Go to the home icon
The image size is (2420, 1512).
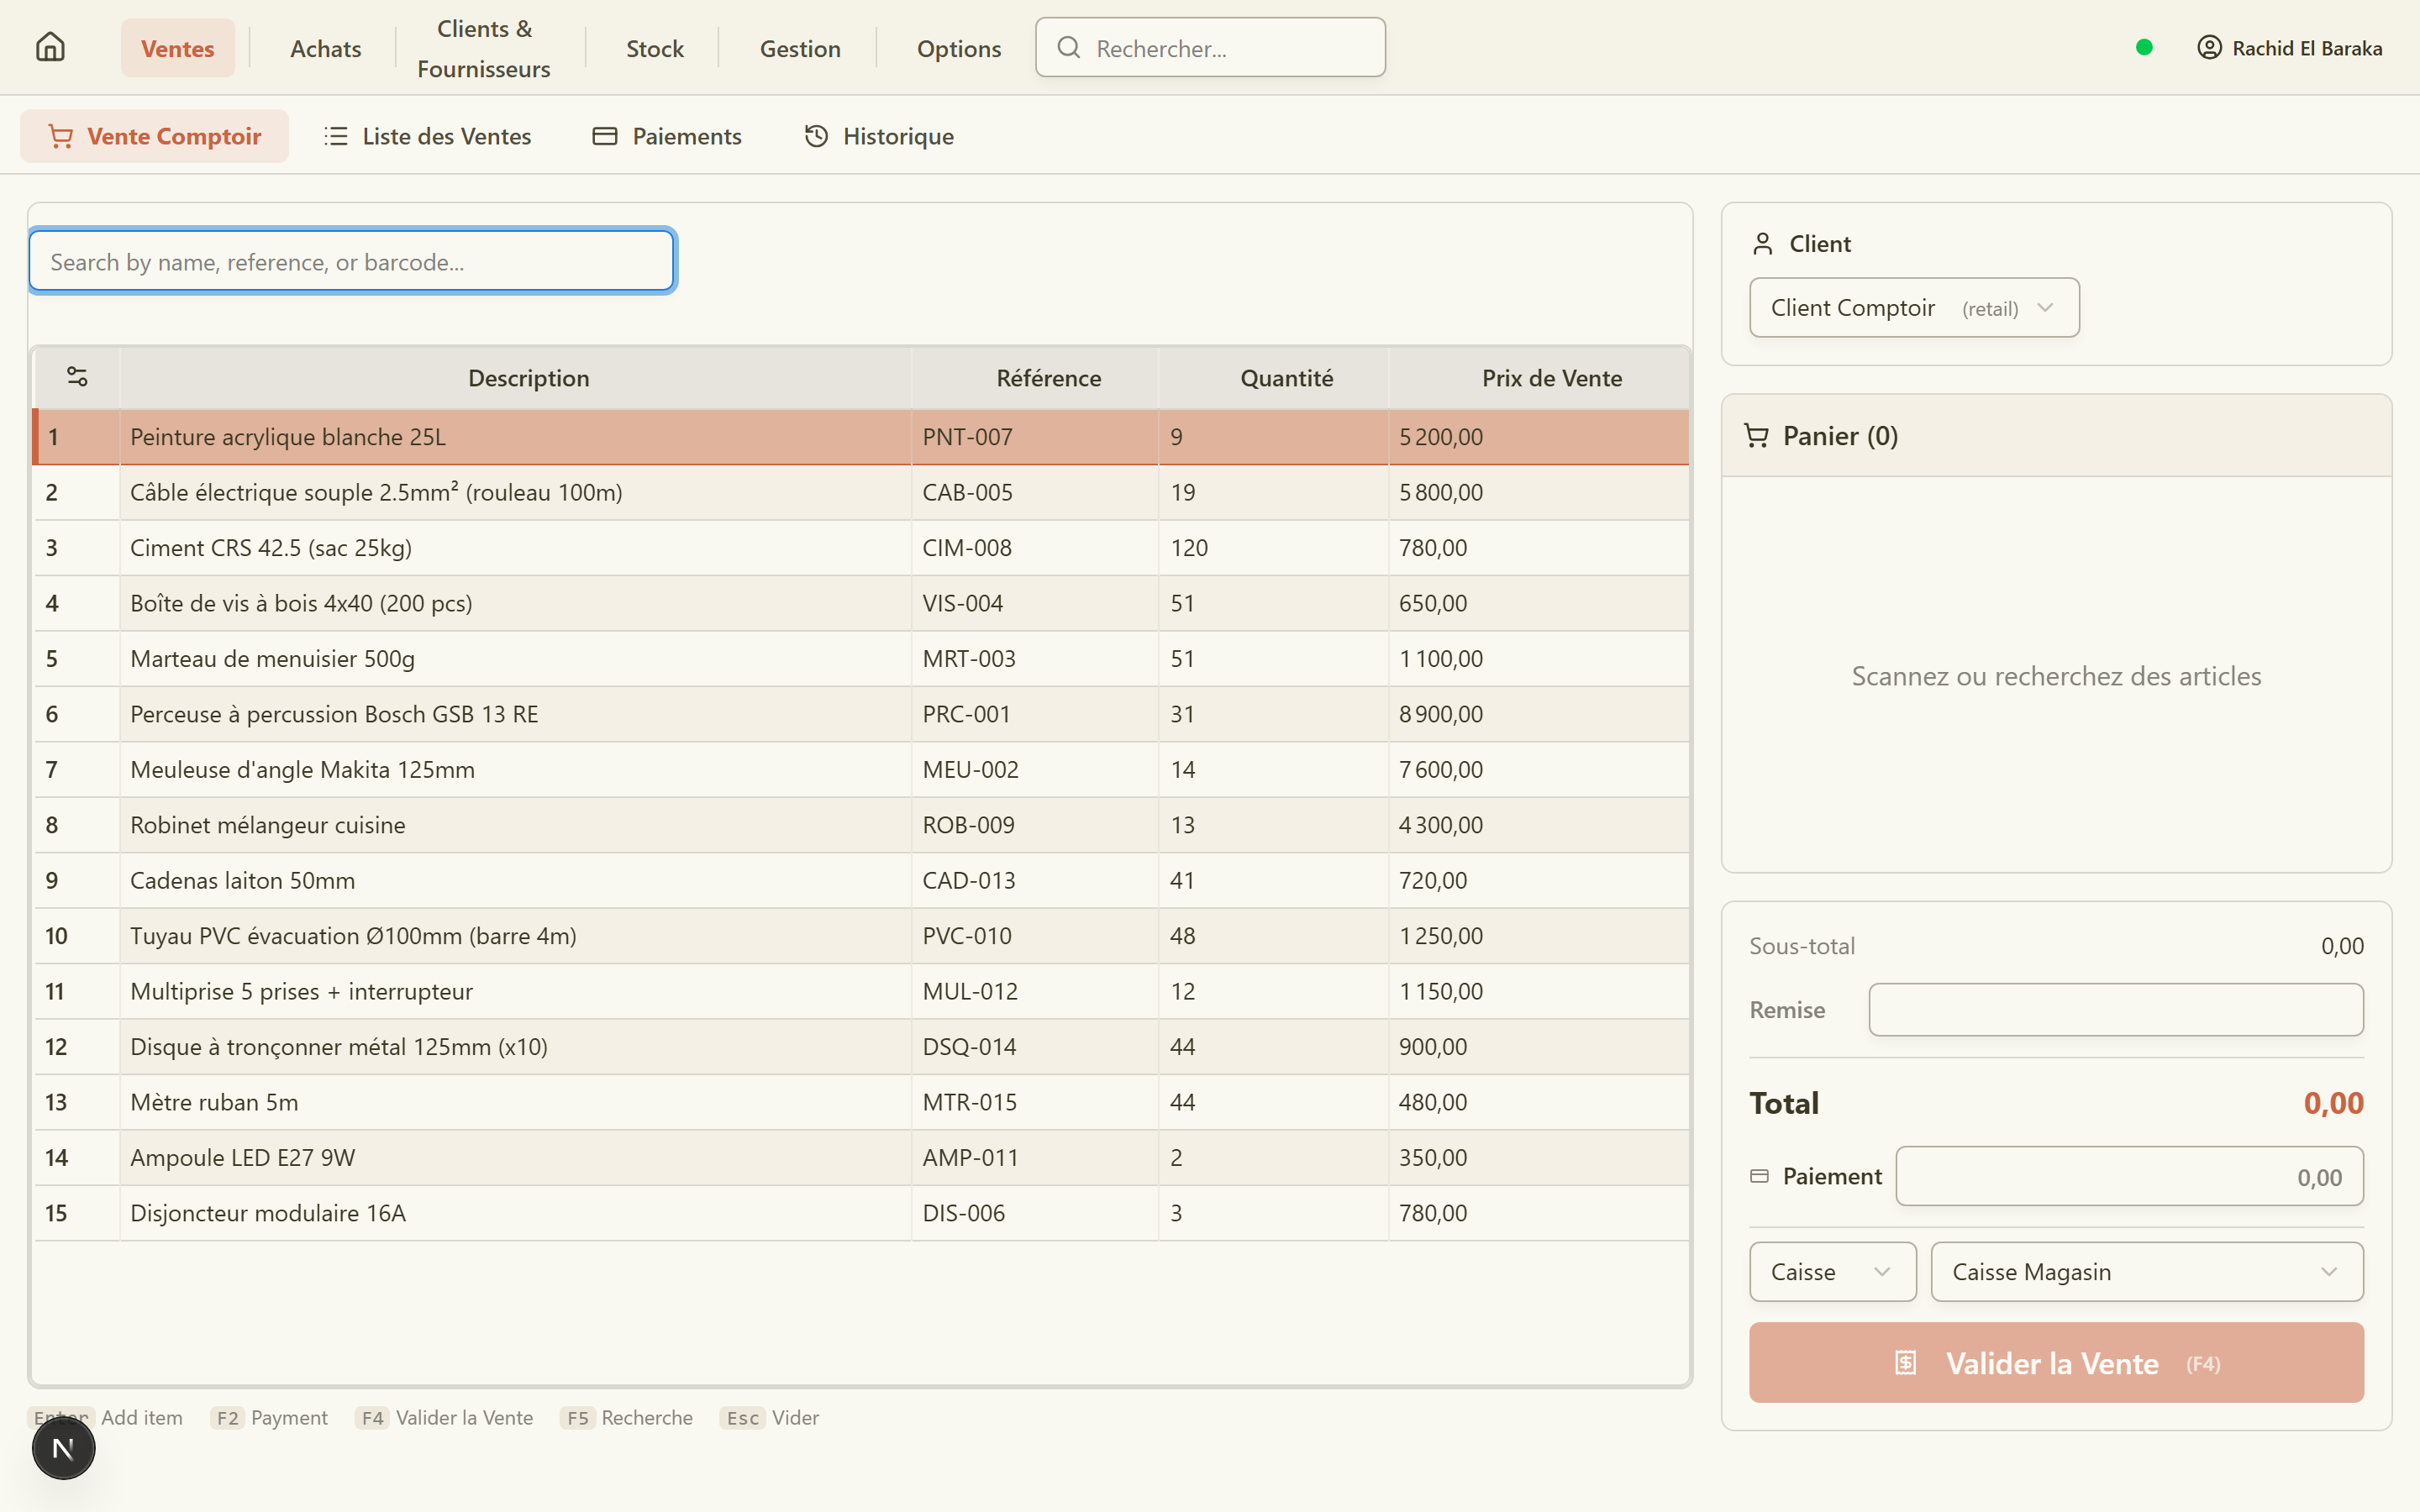coord(50,47)
